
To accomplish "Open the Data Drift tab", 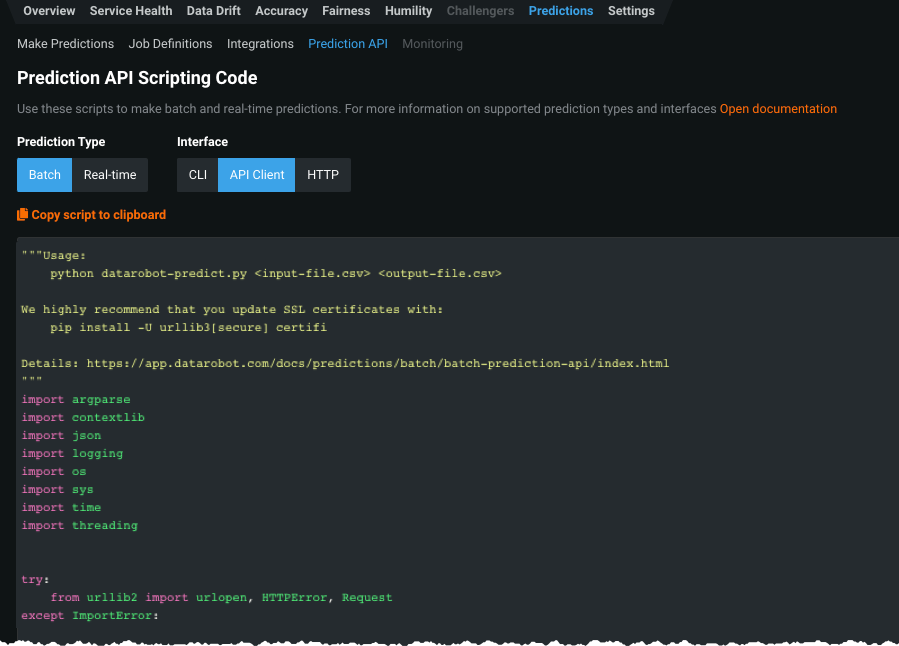I will click(214, 11).
